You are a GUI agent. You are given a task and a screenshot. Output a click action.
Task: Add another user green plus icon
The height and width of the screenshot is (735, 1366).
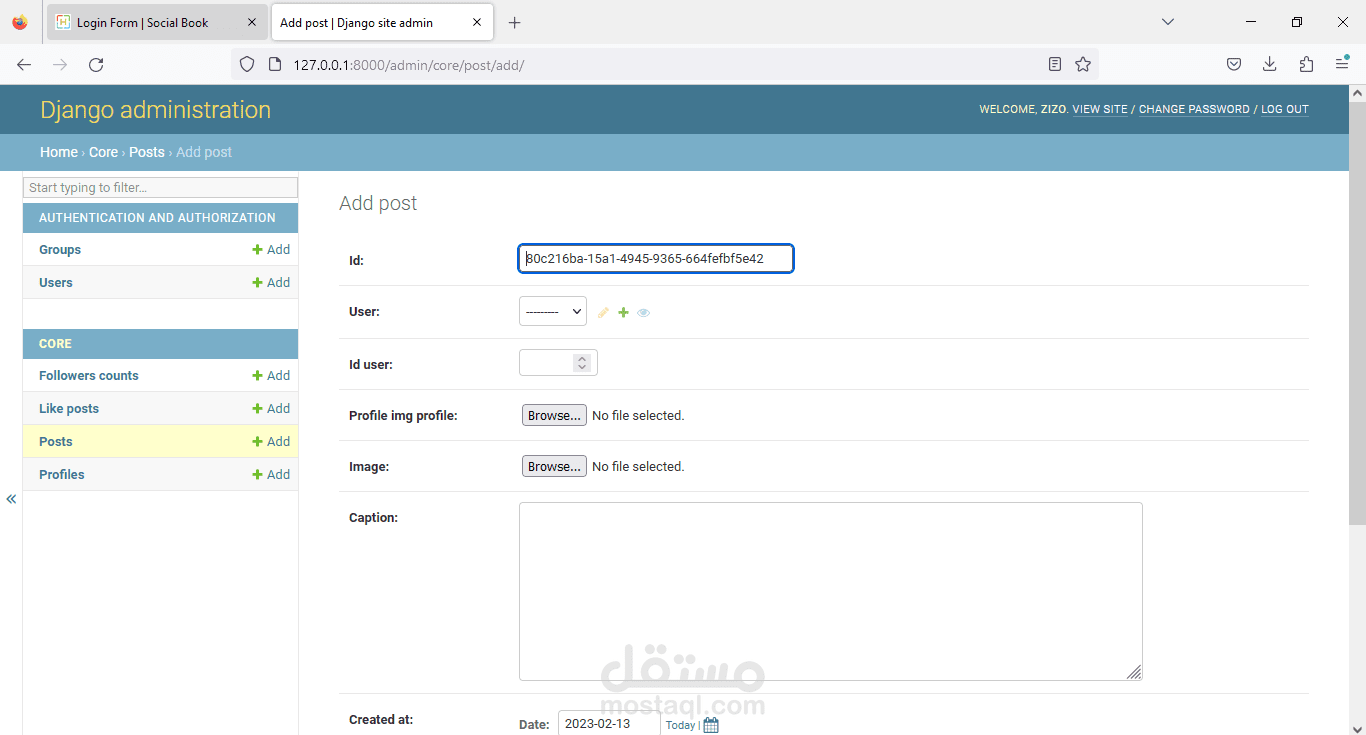coord(623,313)
